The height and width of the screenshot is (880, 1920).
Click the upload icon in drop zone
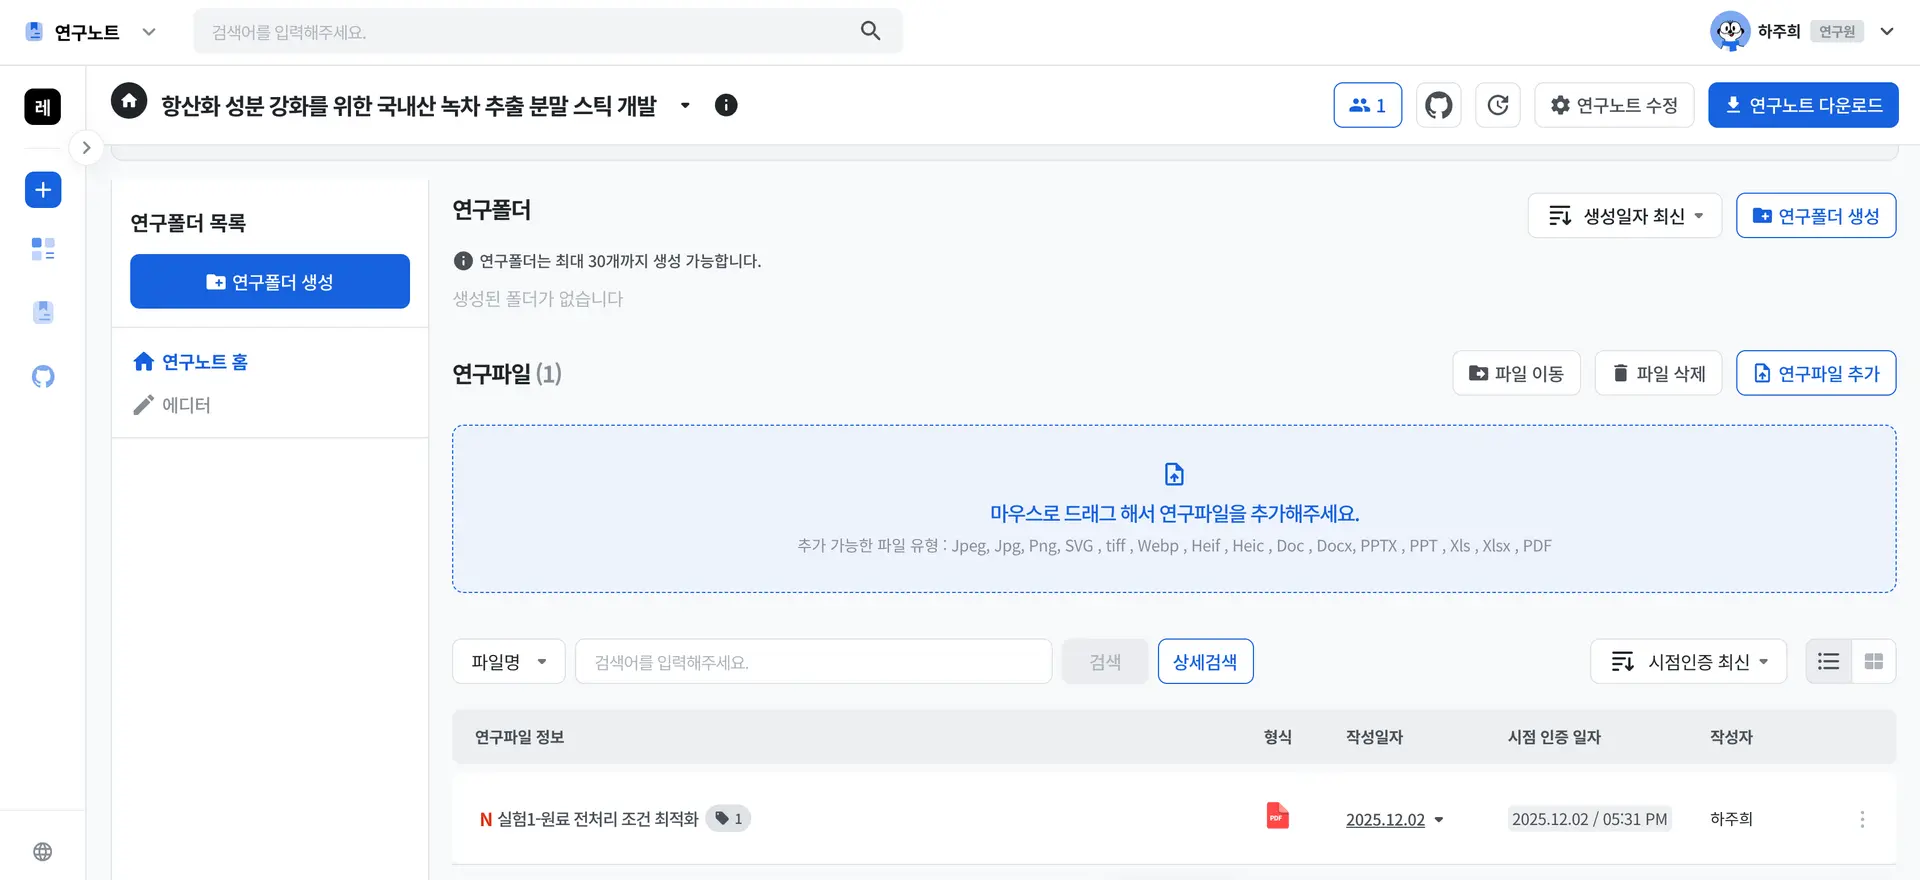(1174, 474)
